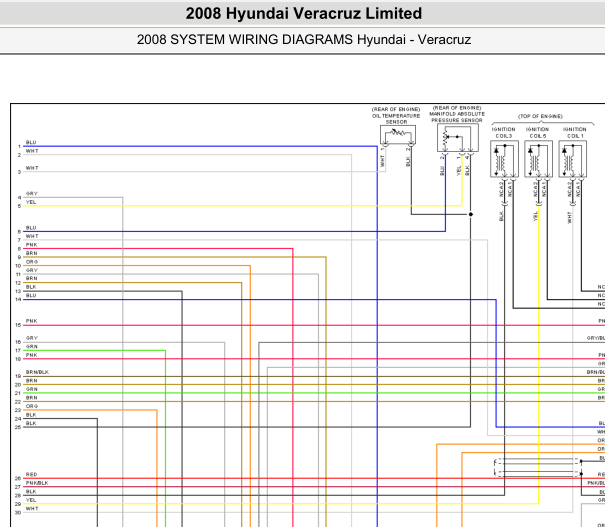
Task: Click the RED label at pin 26
Action: pos(32,474)
